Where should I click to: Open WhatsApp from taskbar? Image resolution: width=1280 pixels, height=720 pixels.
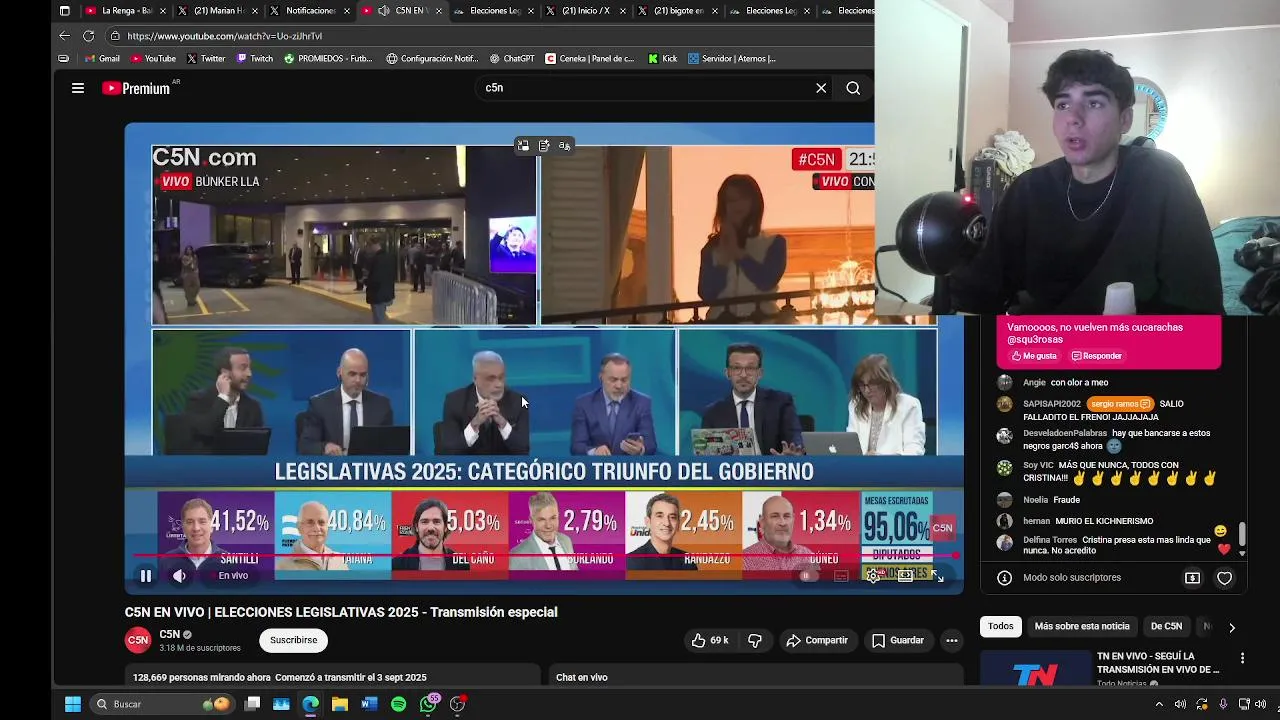pyautogui.click(x=428, y=704)
